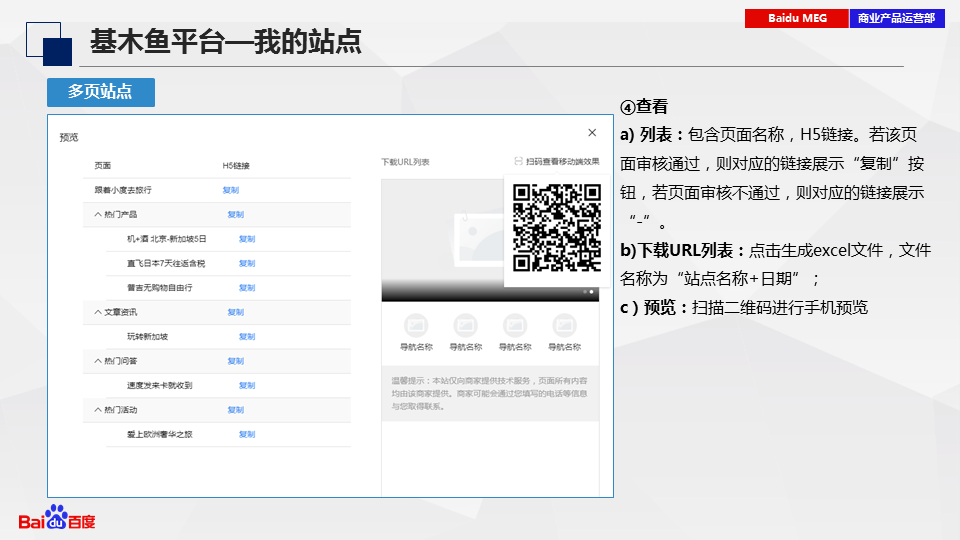Click the QR code image
The width and height of the screenshot is (960, 540).
556,229
